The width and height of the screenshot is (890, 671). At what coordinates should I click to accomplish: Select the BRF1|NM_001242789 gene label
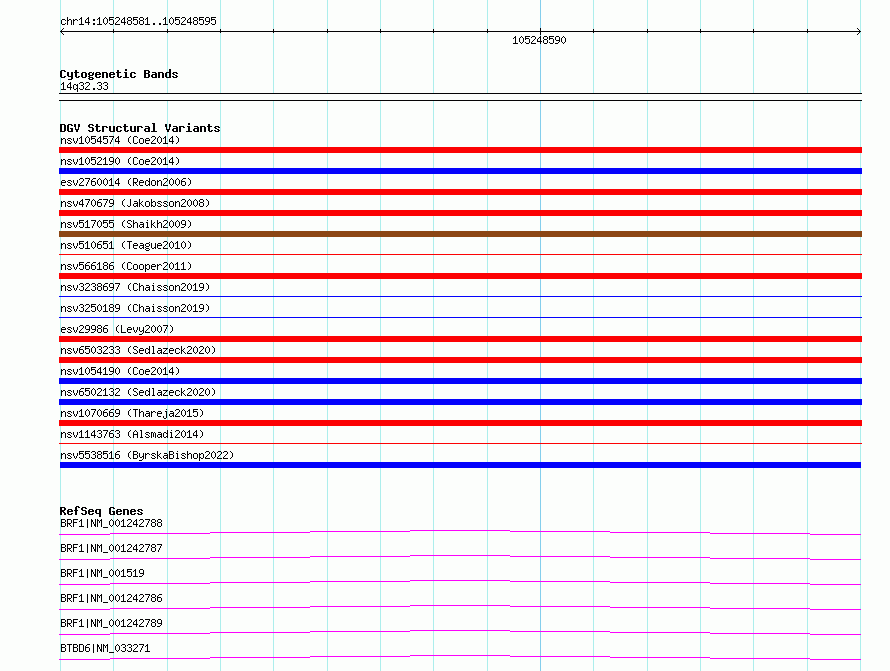click(x=111, y=623)
